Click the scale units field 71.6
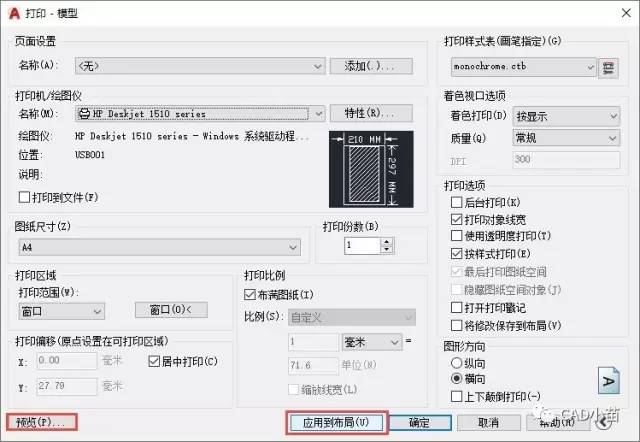 coord(313,366)
